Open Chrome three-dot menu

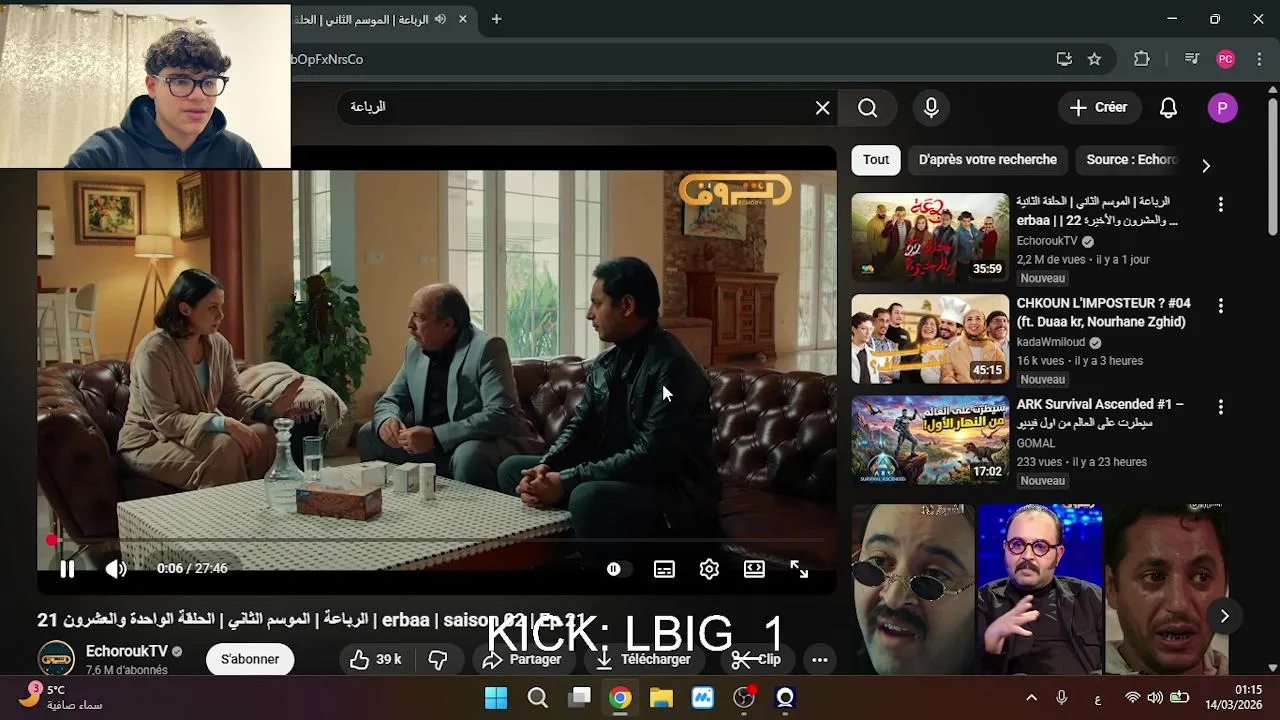pos(1258,59)
